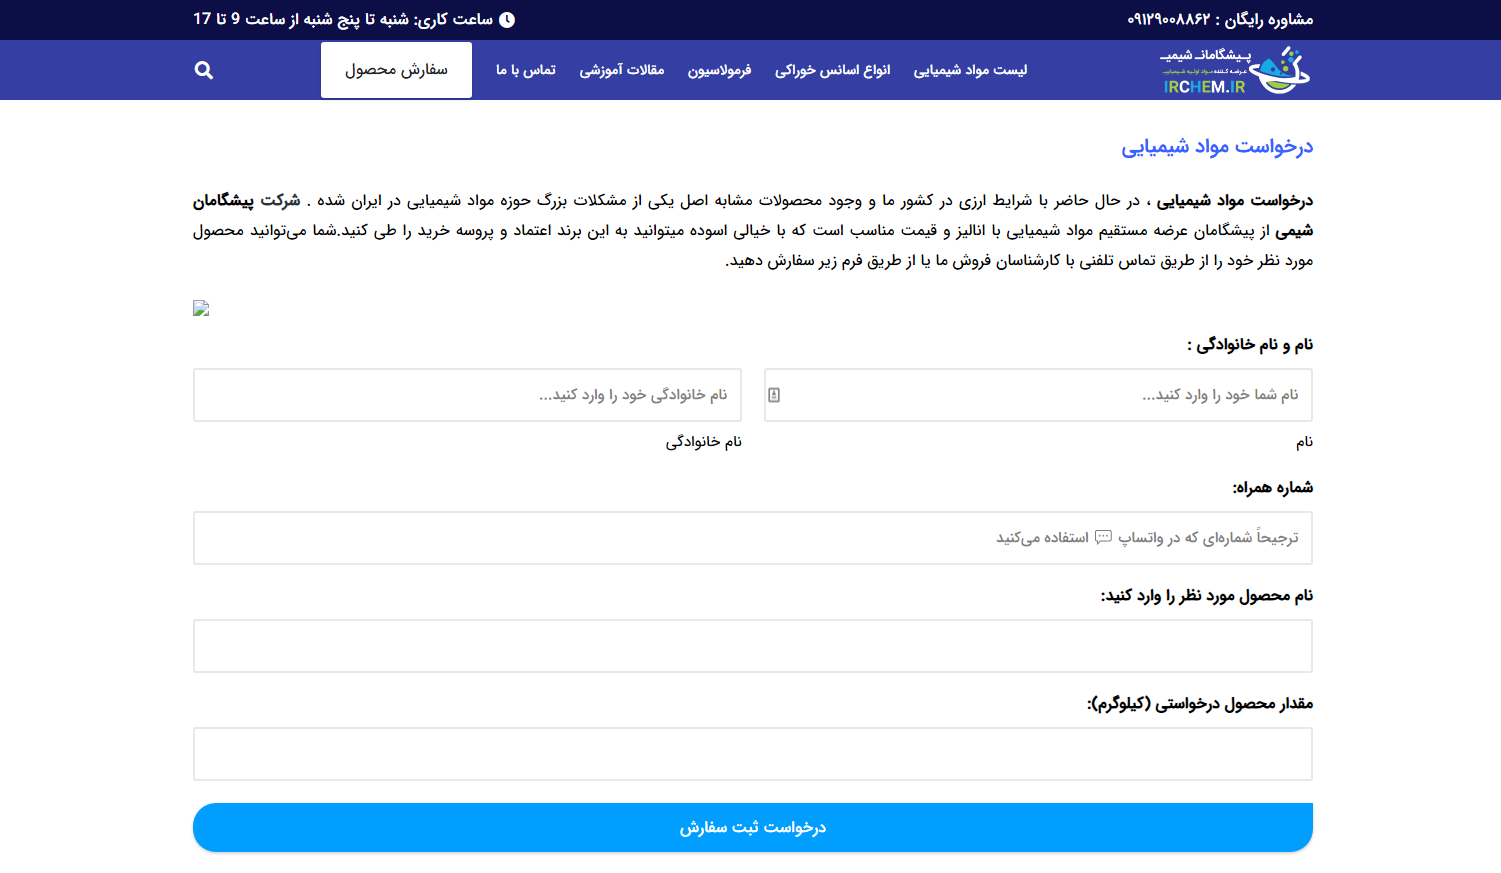Click the سفارش محصول navigation button
Screen dimensions: 1501x873
pyautogui.click(x=396, y=69)
